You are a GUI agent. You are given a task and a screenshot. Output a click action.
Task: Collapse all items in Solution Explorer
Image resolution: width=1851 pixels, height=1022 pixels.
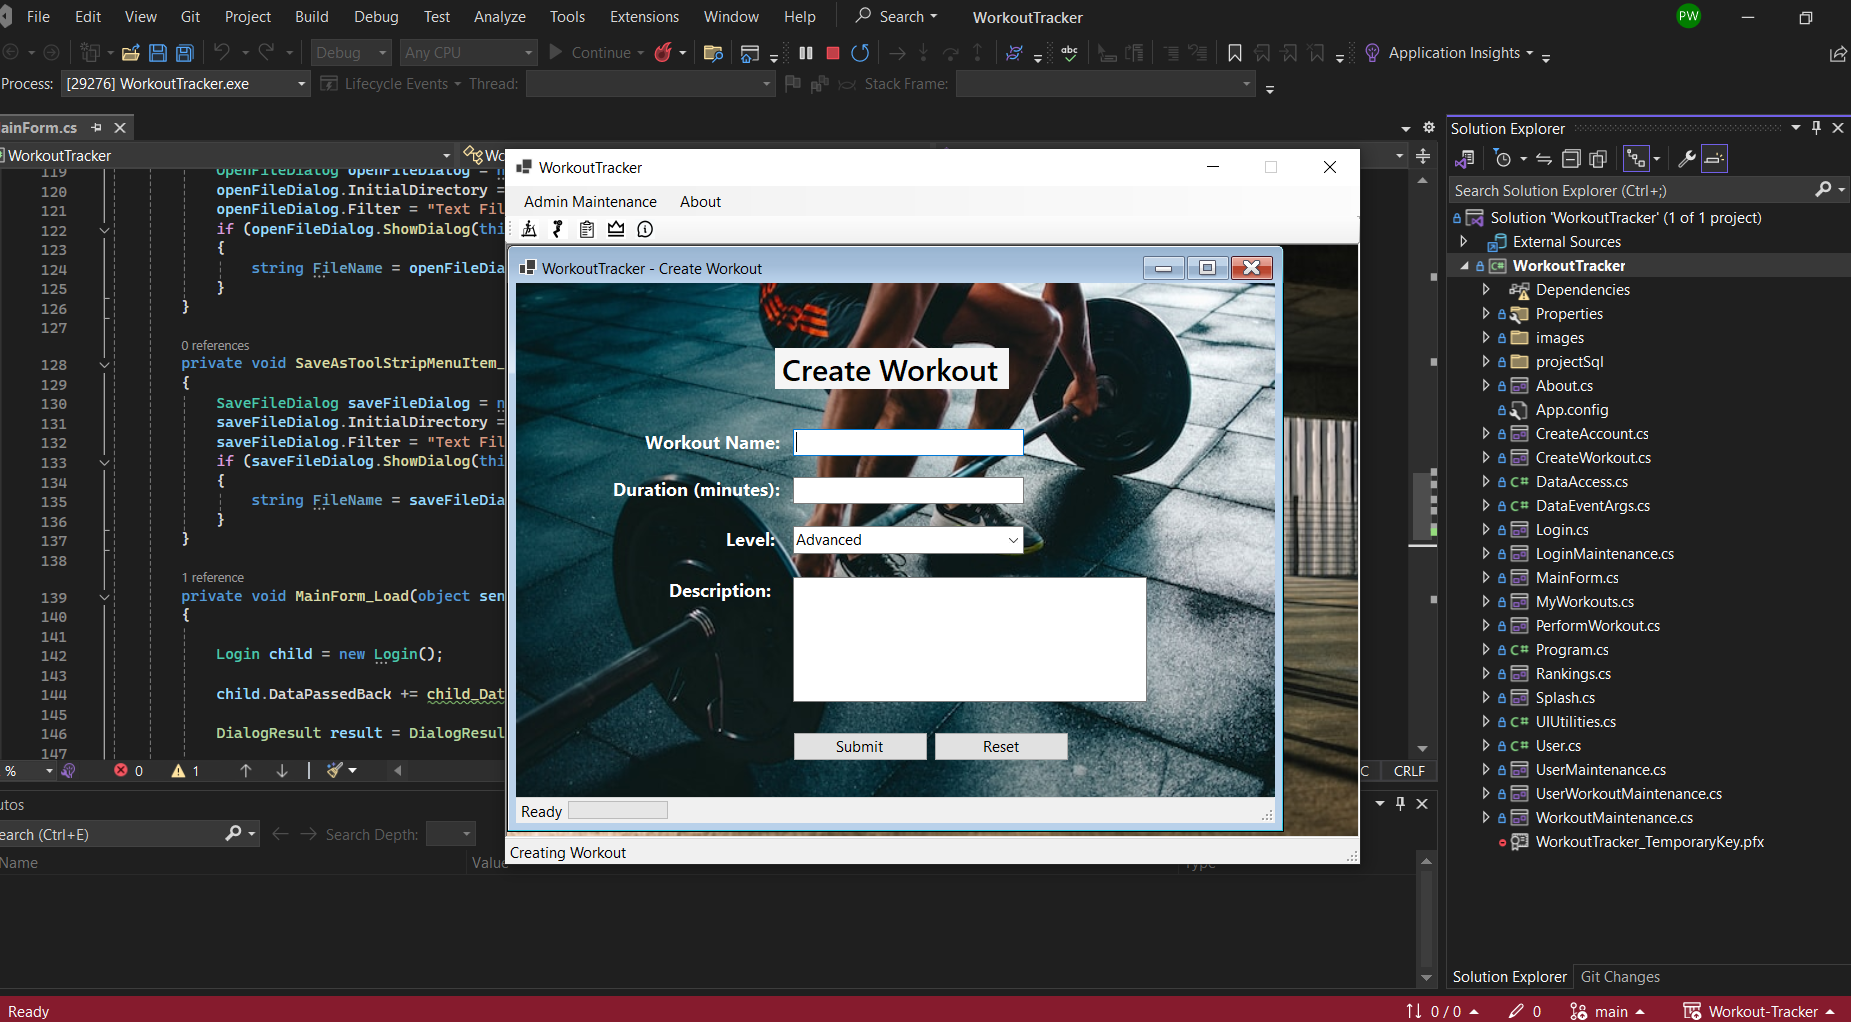pyautogui.click(x=1571, y=159)
